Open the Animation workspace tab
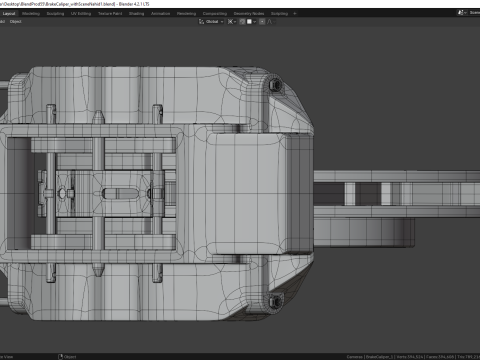480x360 pixels. click(160, 13)
